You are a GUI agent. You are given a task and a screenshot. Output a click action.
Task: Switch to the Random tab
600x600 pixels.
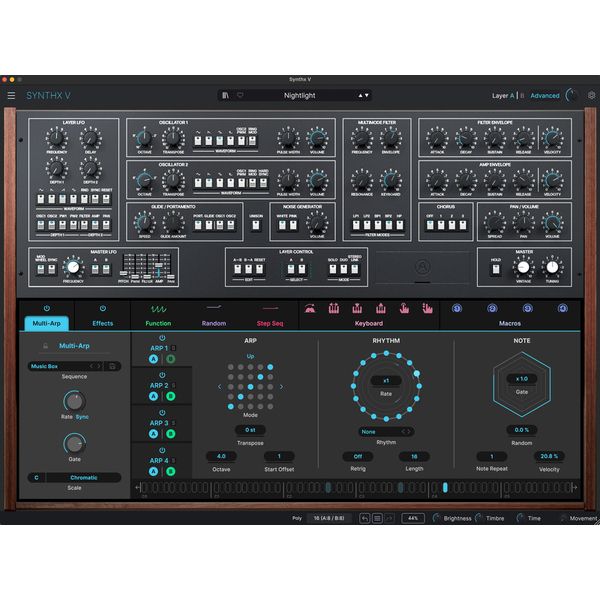click(214, 323)
